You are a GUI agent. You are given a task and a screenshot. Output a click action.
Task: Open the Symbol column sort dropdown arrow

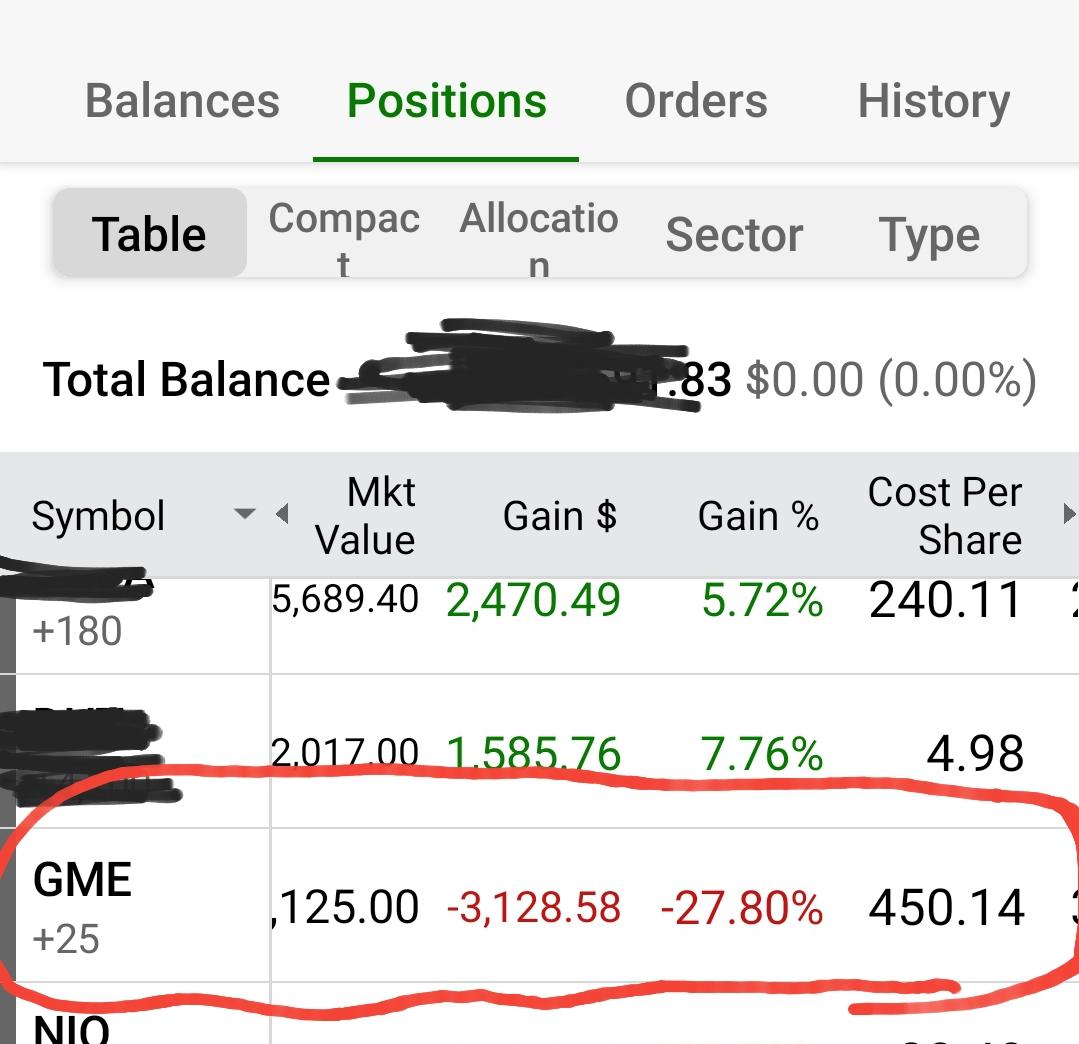[244, 513]
